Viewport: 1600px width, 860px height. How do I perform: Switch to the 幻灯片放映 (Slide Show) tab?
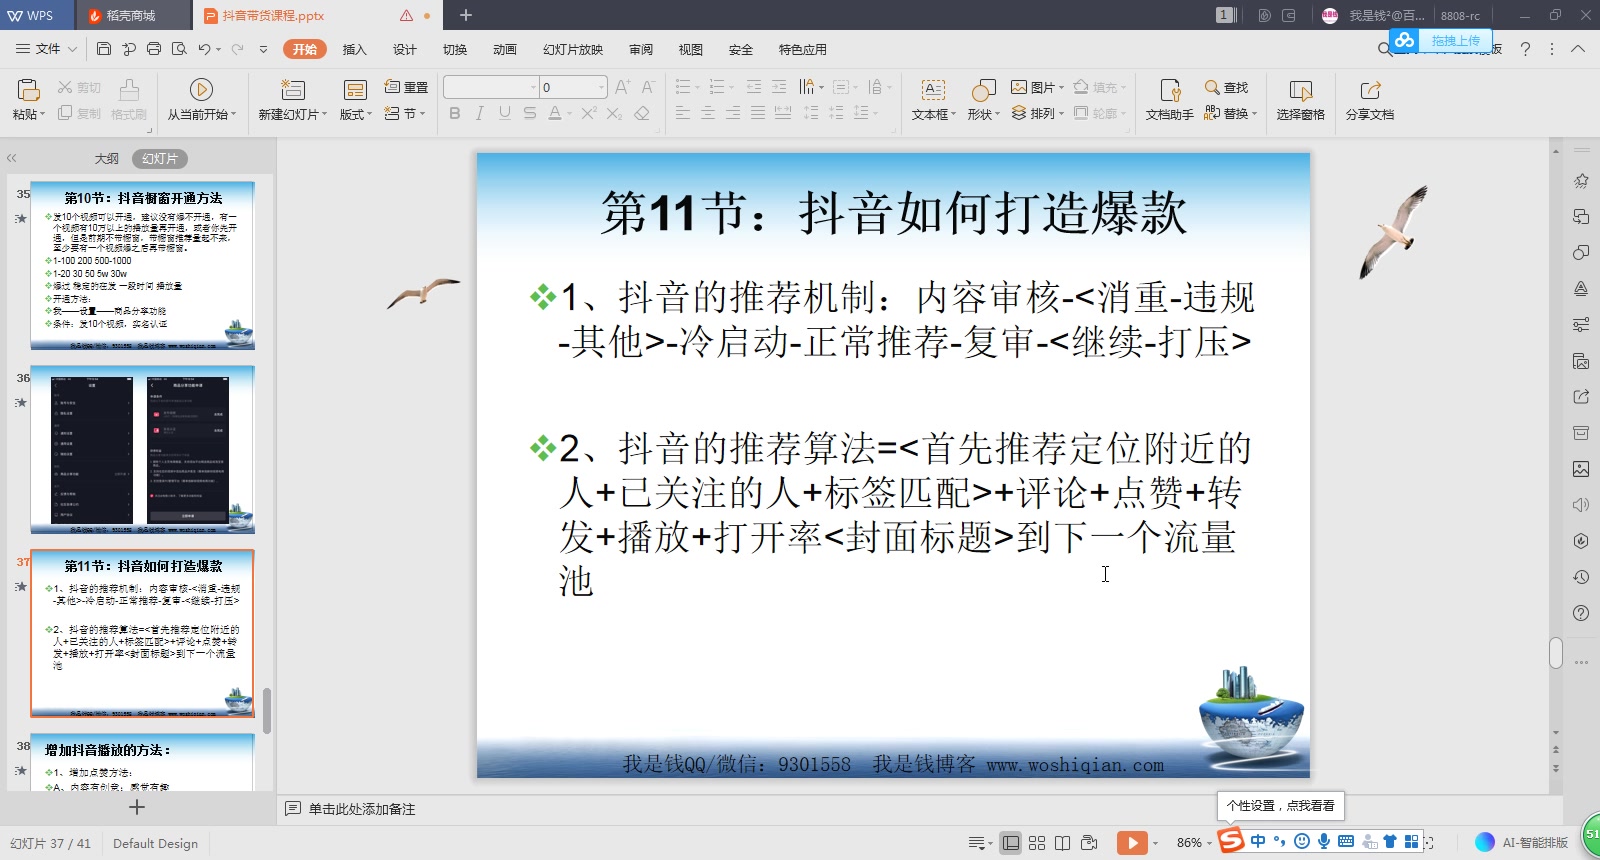pyautogui.click(x=573, y=49)
